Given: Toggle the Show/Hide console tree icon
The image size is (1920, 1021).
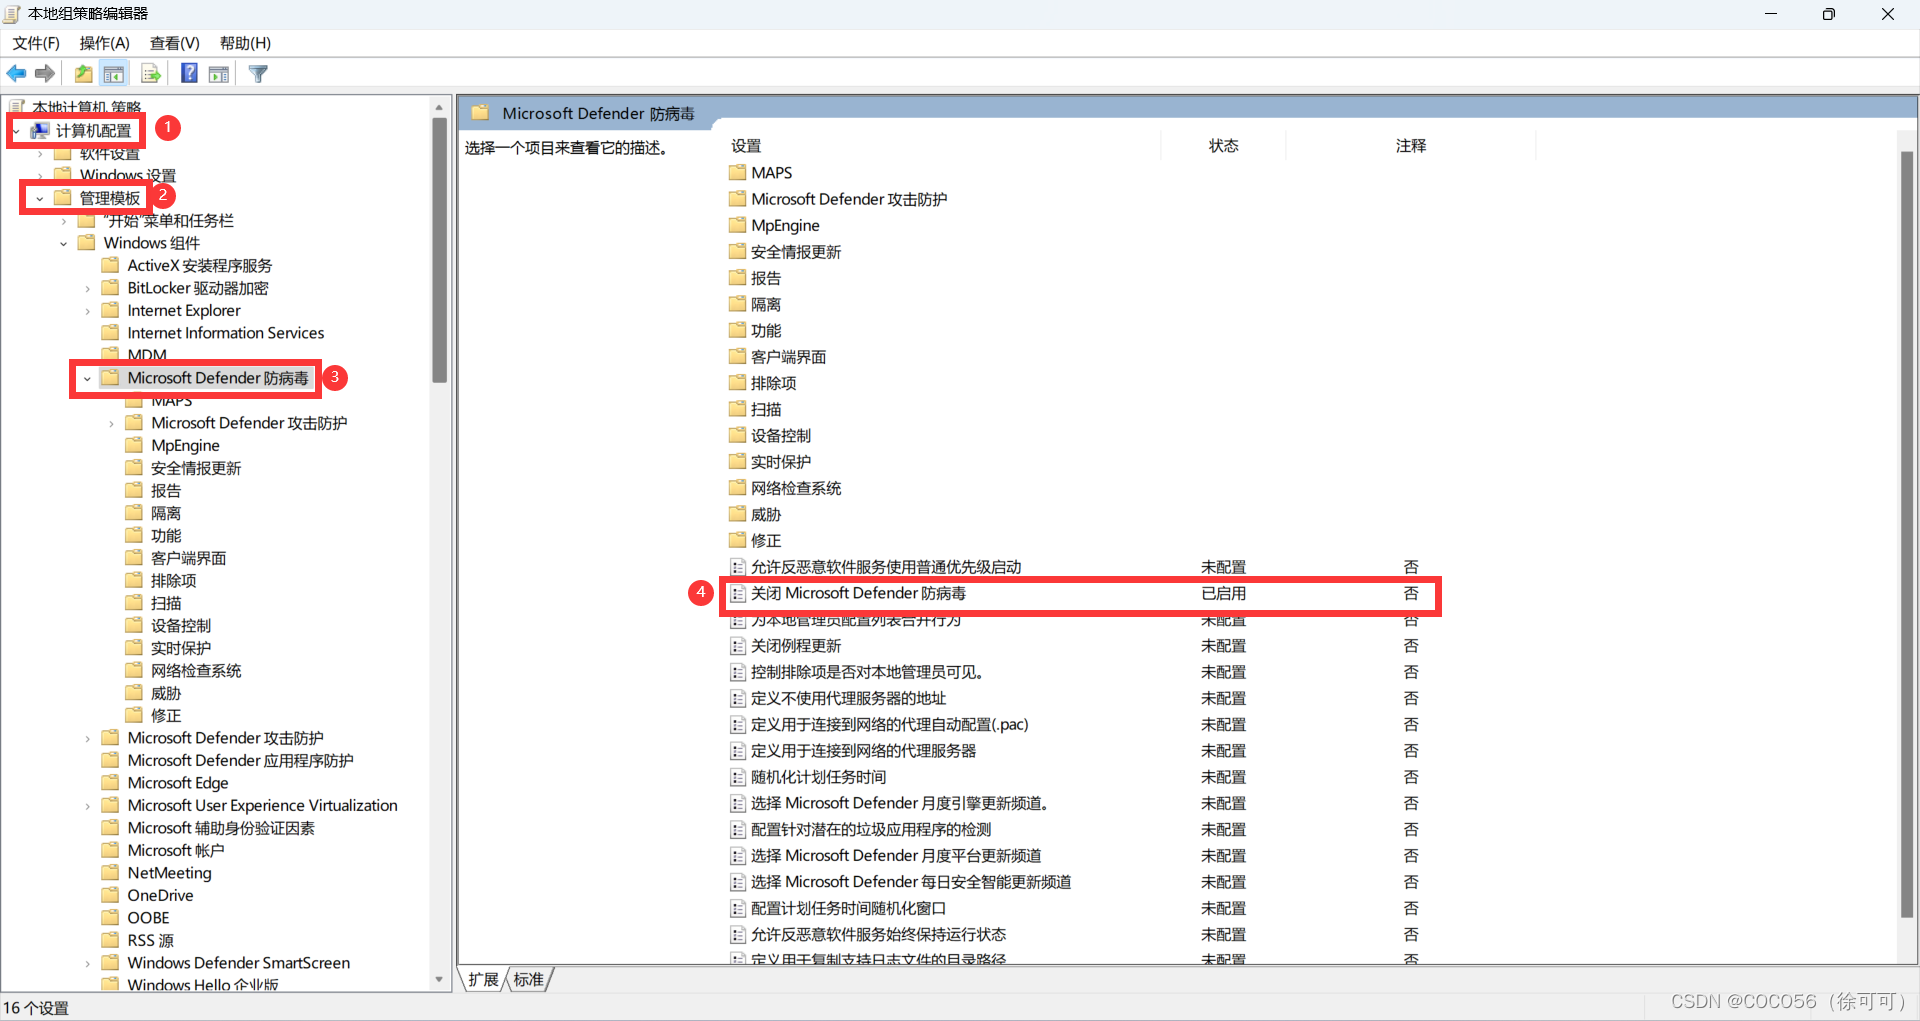Looking at the screenshot, I should (114, 73).
